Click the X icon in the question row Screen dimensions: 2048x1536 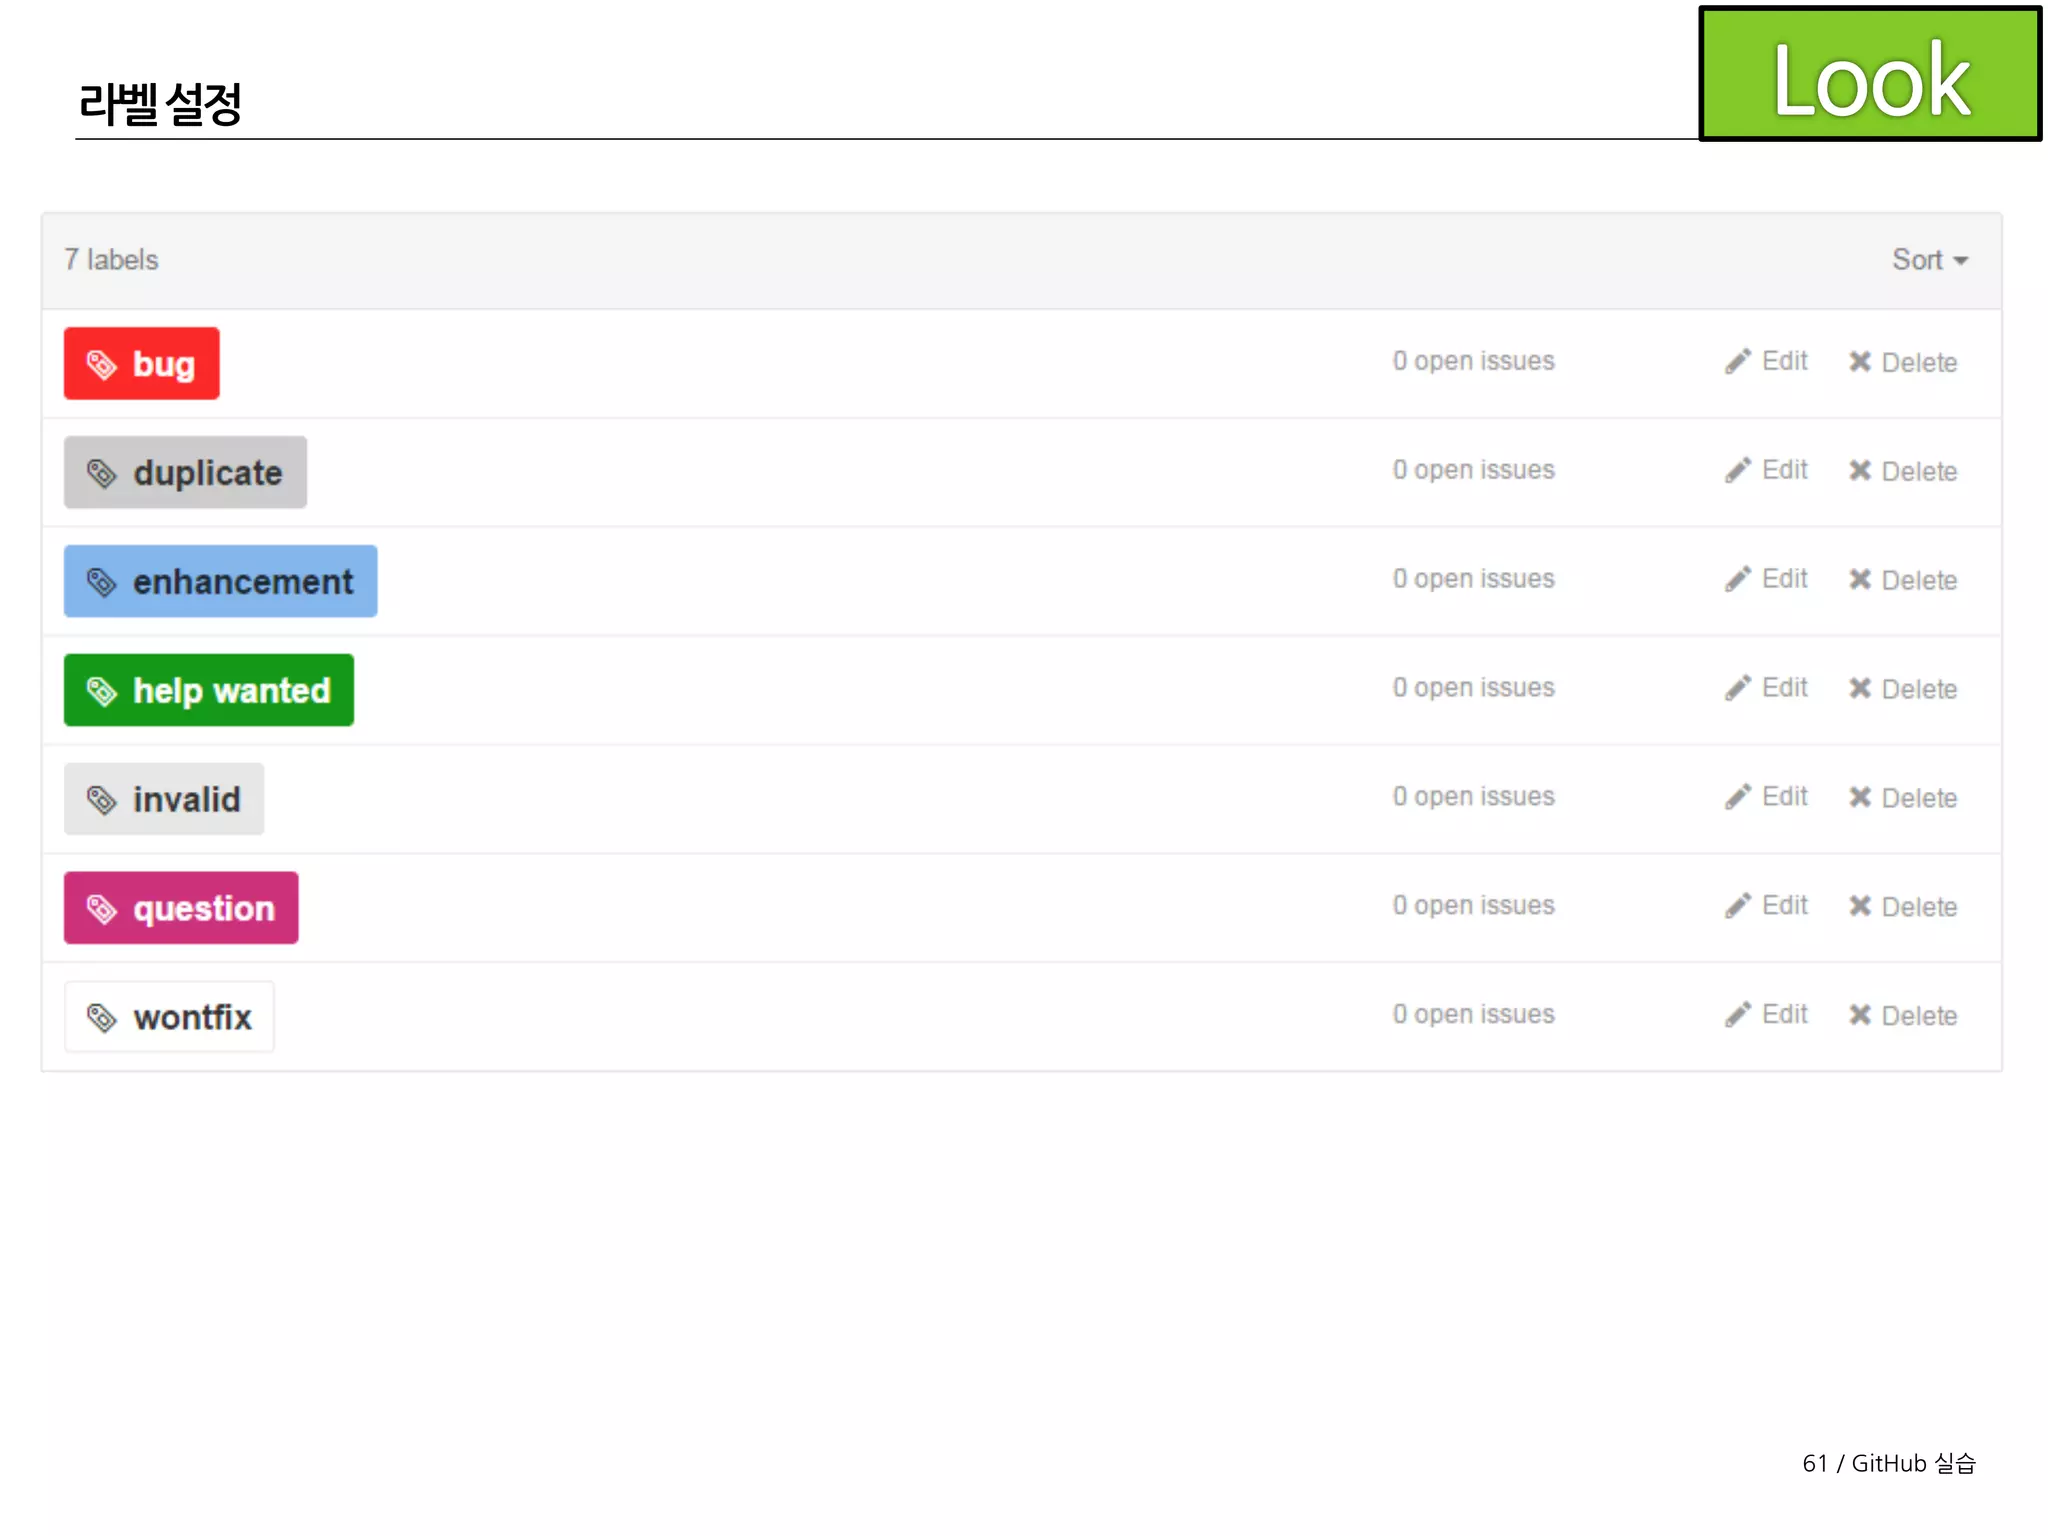tap(1860, 906)
